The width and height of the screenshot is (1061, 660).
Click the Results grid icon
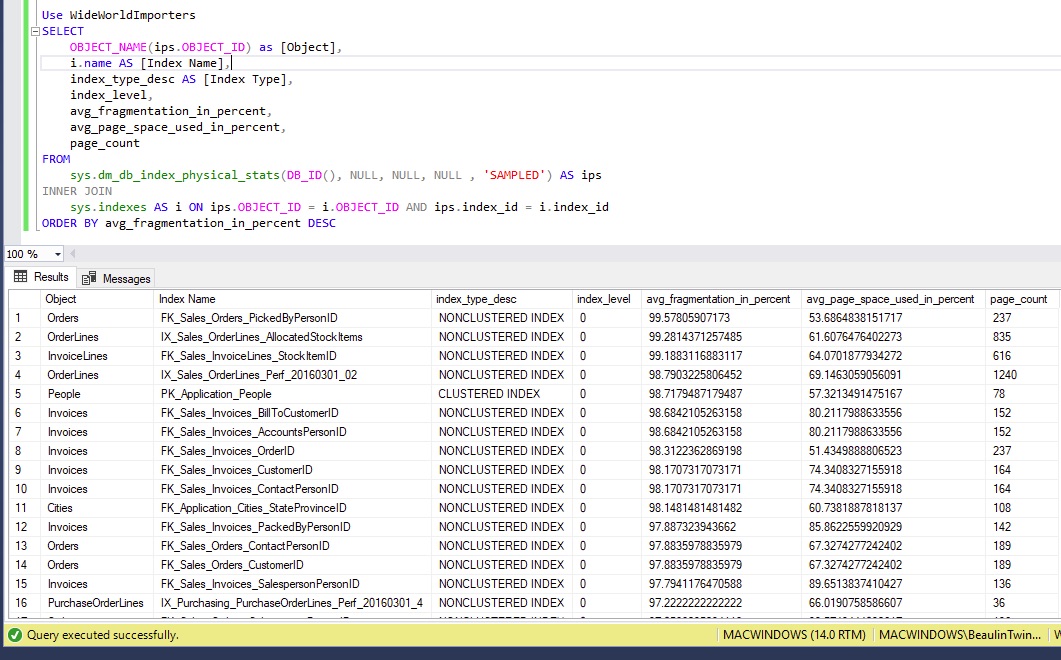pos(20,277)
